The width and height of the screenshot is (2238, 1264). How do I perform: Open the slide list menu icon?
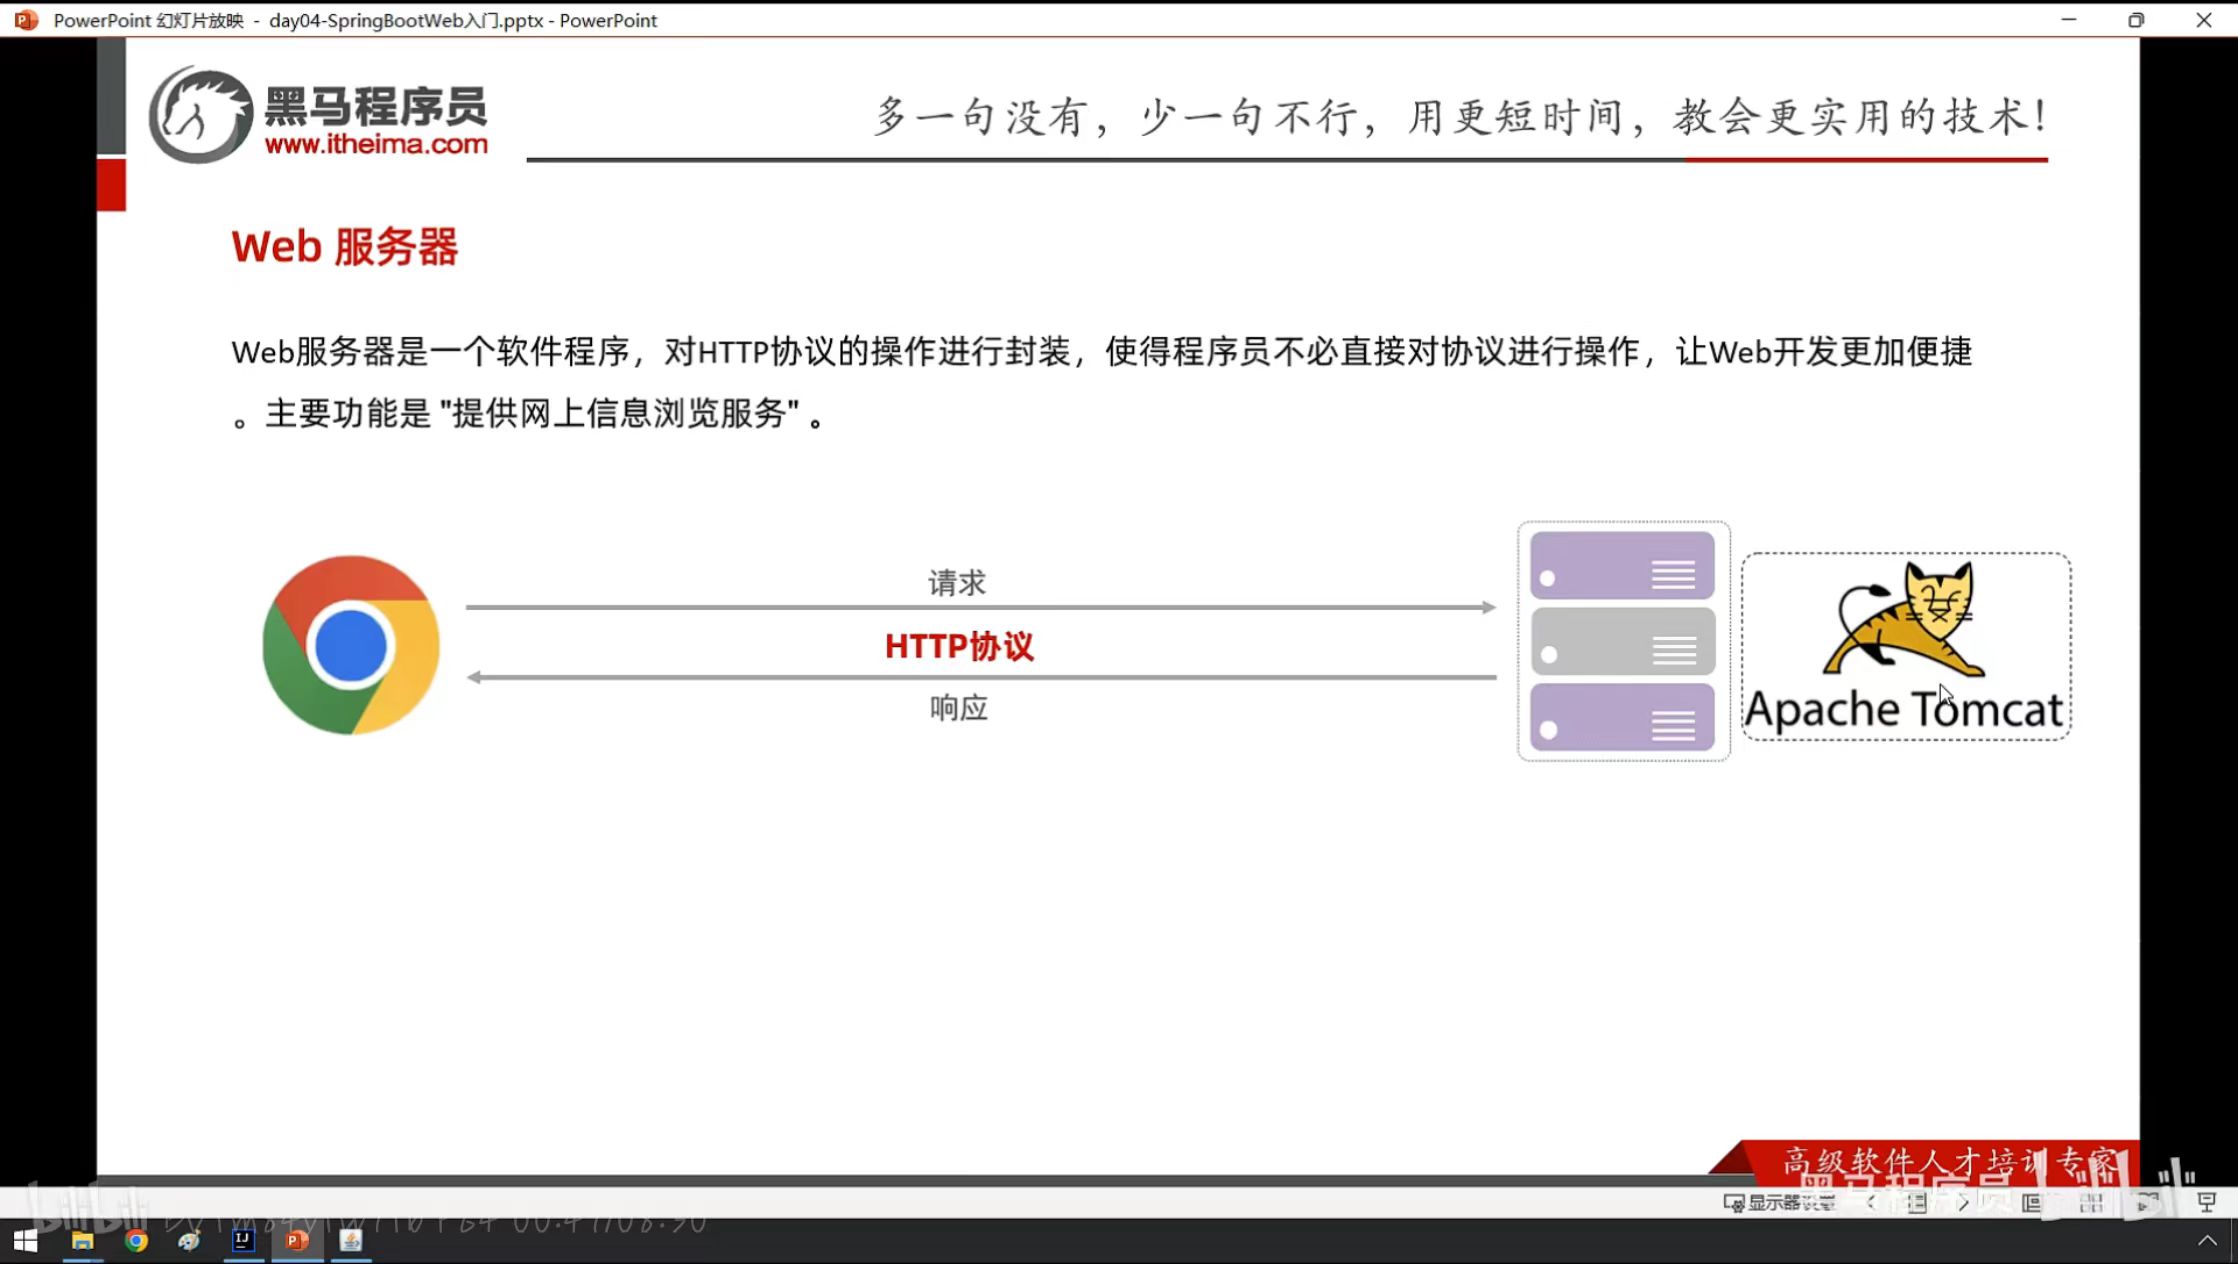(x=1916, y=1203)
